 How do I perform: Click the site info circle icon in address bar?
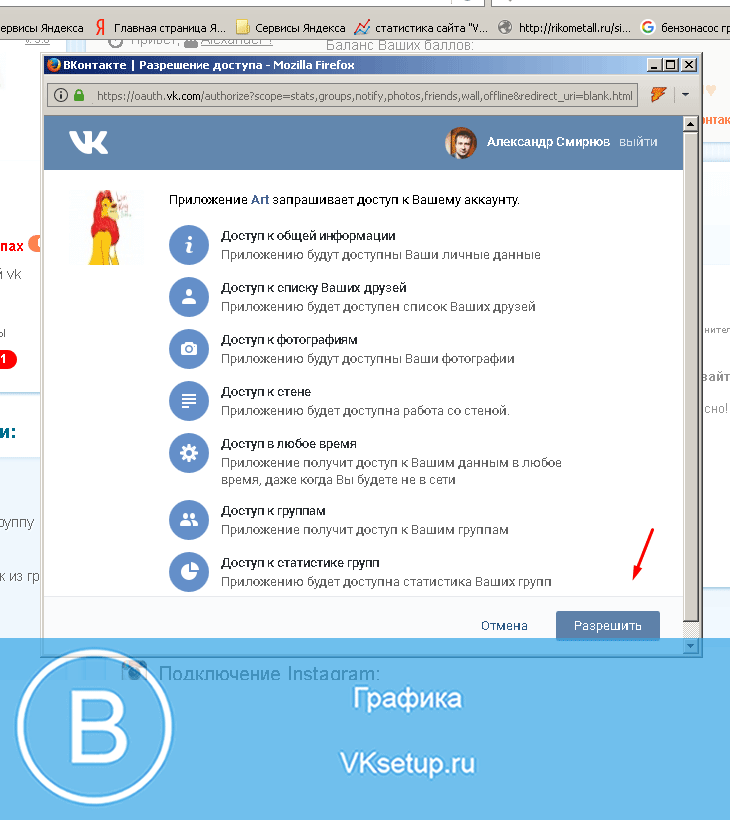point(61,95)
